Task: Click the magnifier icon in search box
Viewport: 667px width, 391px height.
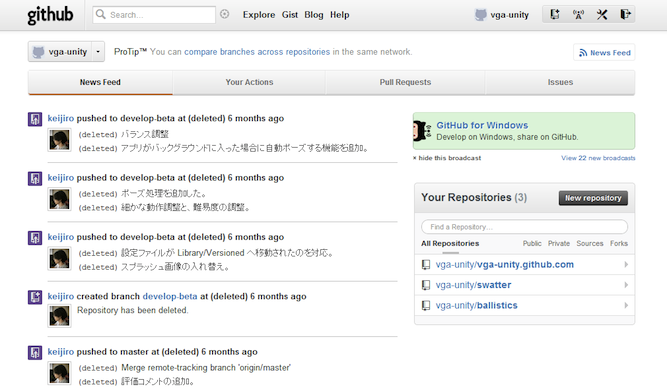Action: click(100, 14)
